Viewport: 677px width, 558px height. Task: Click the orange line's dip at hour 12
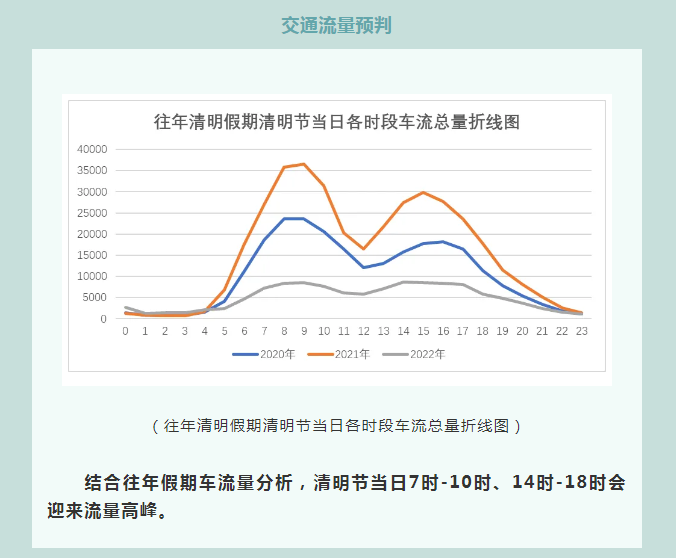pos(363,248)
